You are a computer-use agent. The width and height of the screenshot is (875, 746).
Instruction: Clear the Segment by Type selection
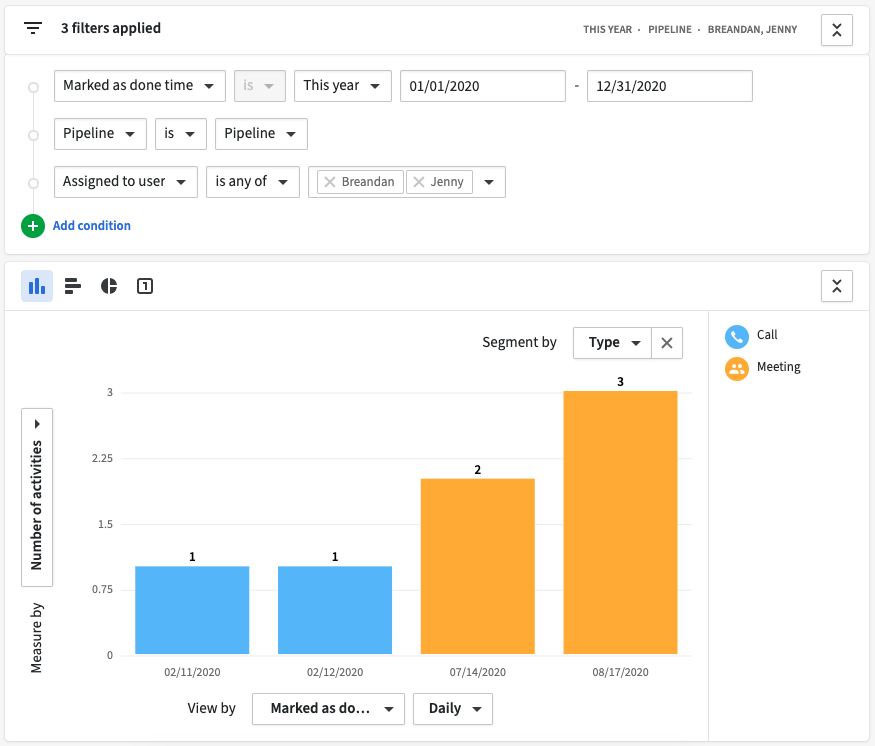click(667, 343)
